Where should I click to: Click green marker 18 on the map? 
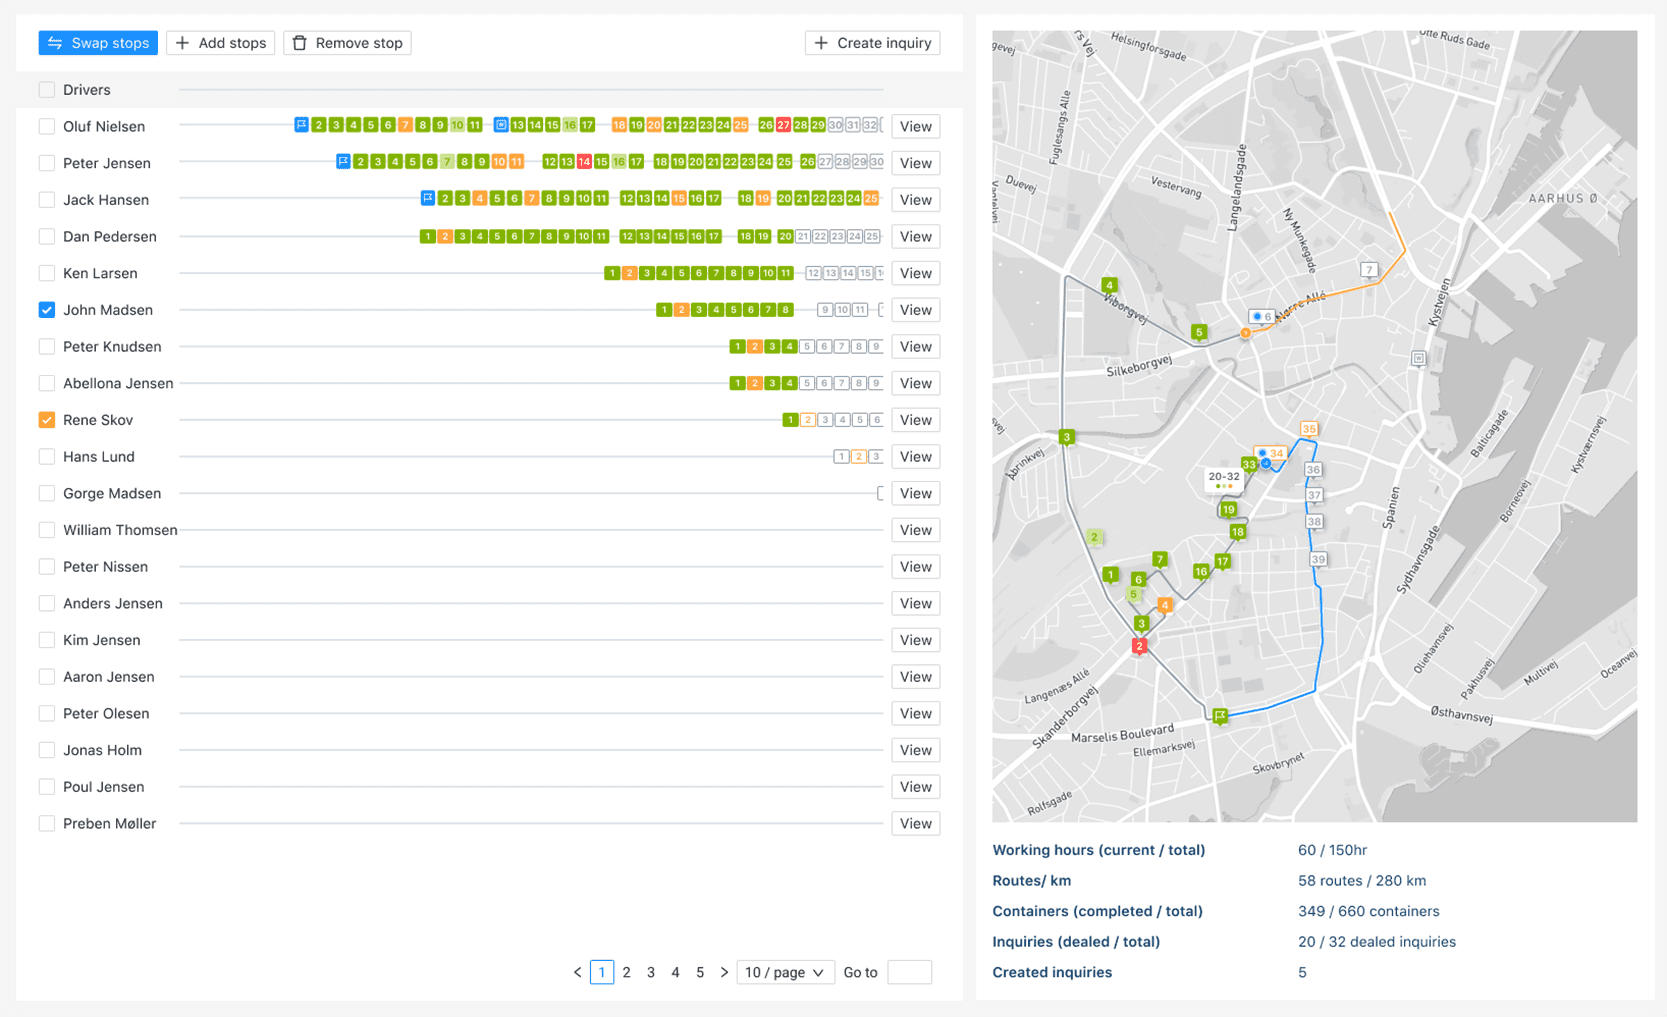(1238, 532)
